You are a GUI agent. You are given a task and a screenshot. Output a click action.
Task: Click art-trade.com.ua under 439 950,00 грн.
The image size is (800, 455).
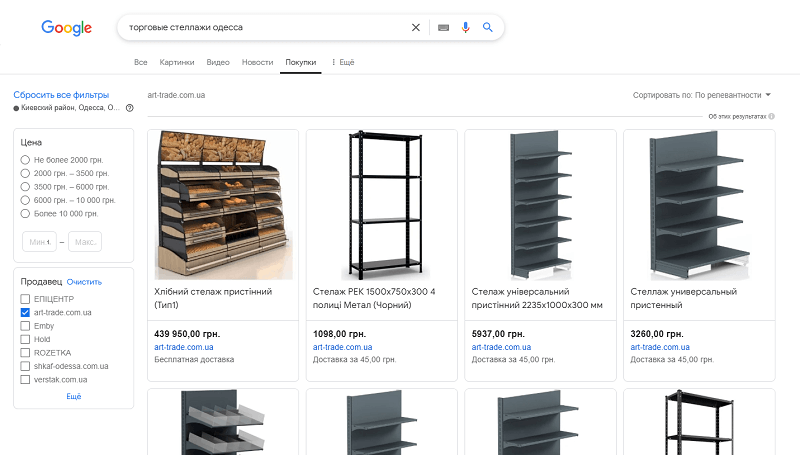[x=184, y=347]
